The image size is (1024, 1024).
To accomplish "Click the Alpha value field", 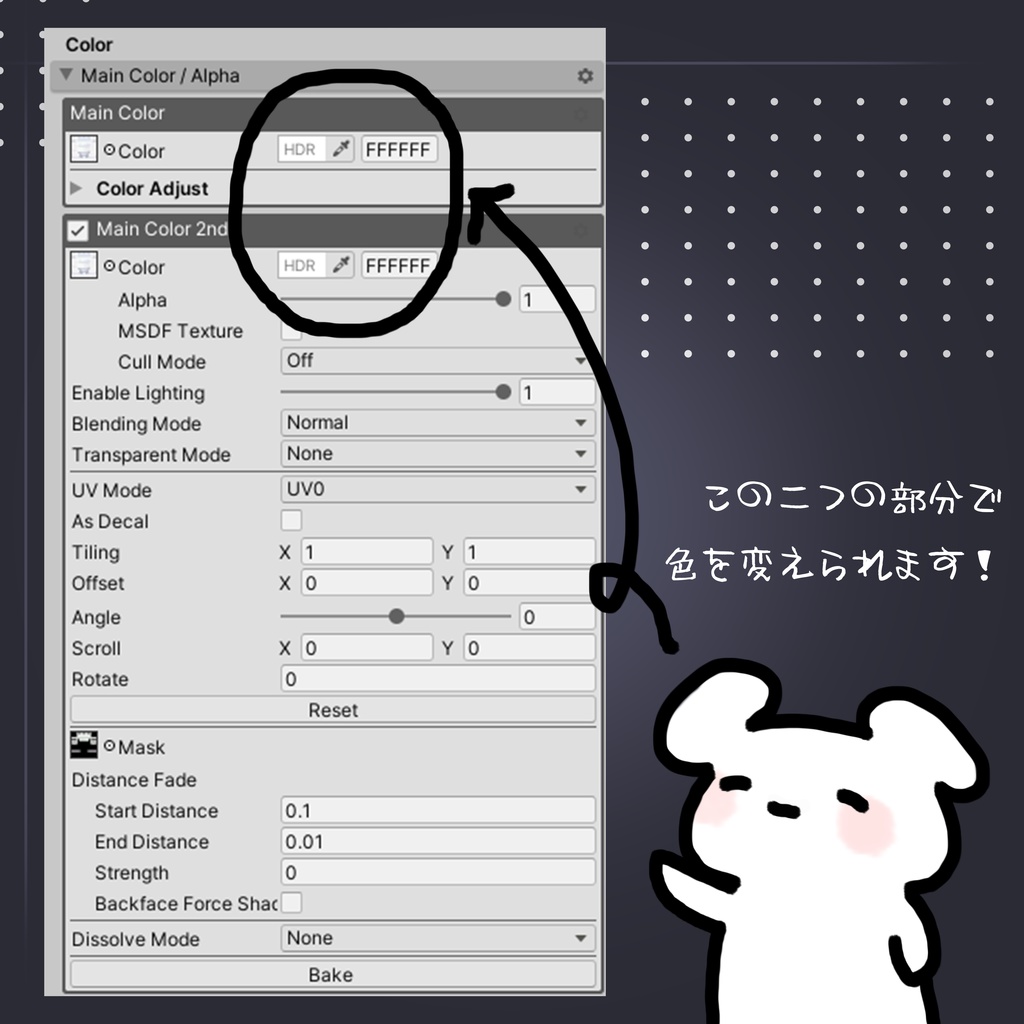I will pyautogui.click(x=557, y=299).
